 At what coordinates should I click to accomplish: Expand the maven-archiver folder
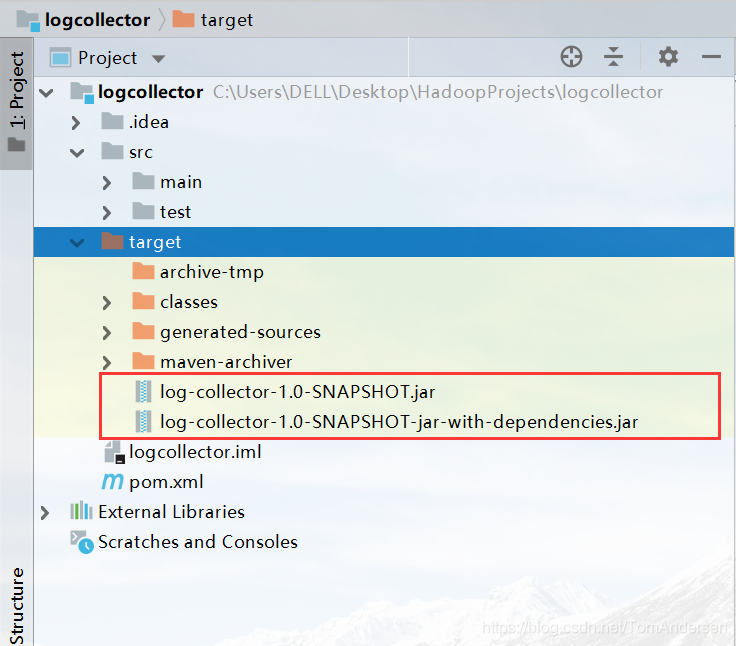107,362
